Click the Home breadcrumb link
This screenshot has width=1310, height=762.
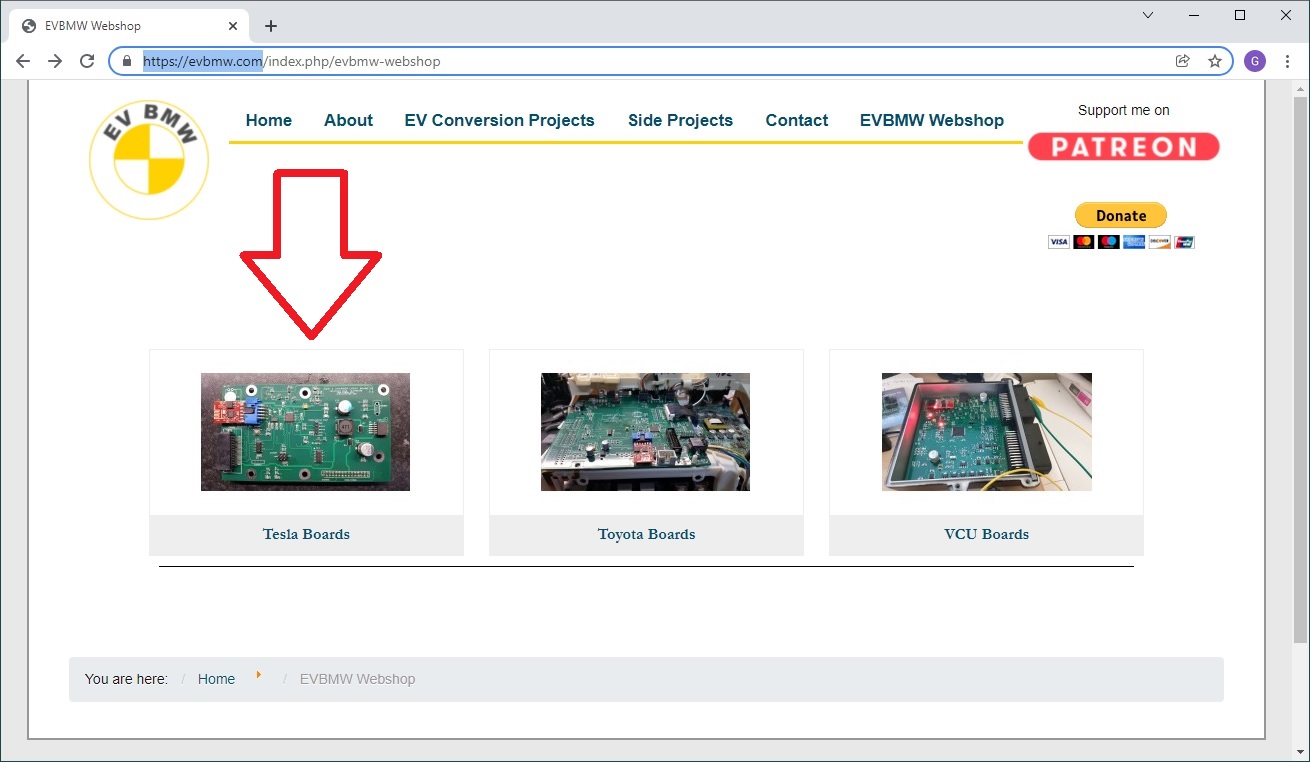(x=216, y=679)
